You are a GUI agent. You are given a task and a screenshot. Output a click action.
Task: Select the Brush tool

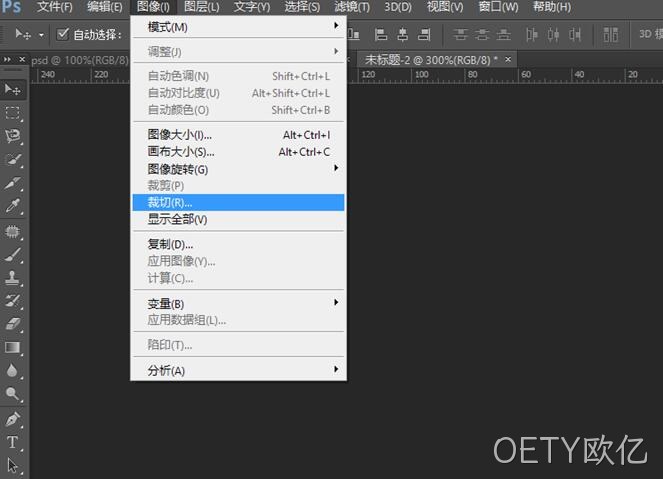click(x=12, y=255)
